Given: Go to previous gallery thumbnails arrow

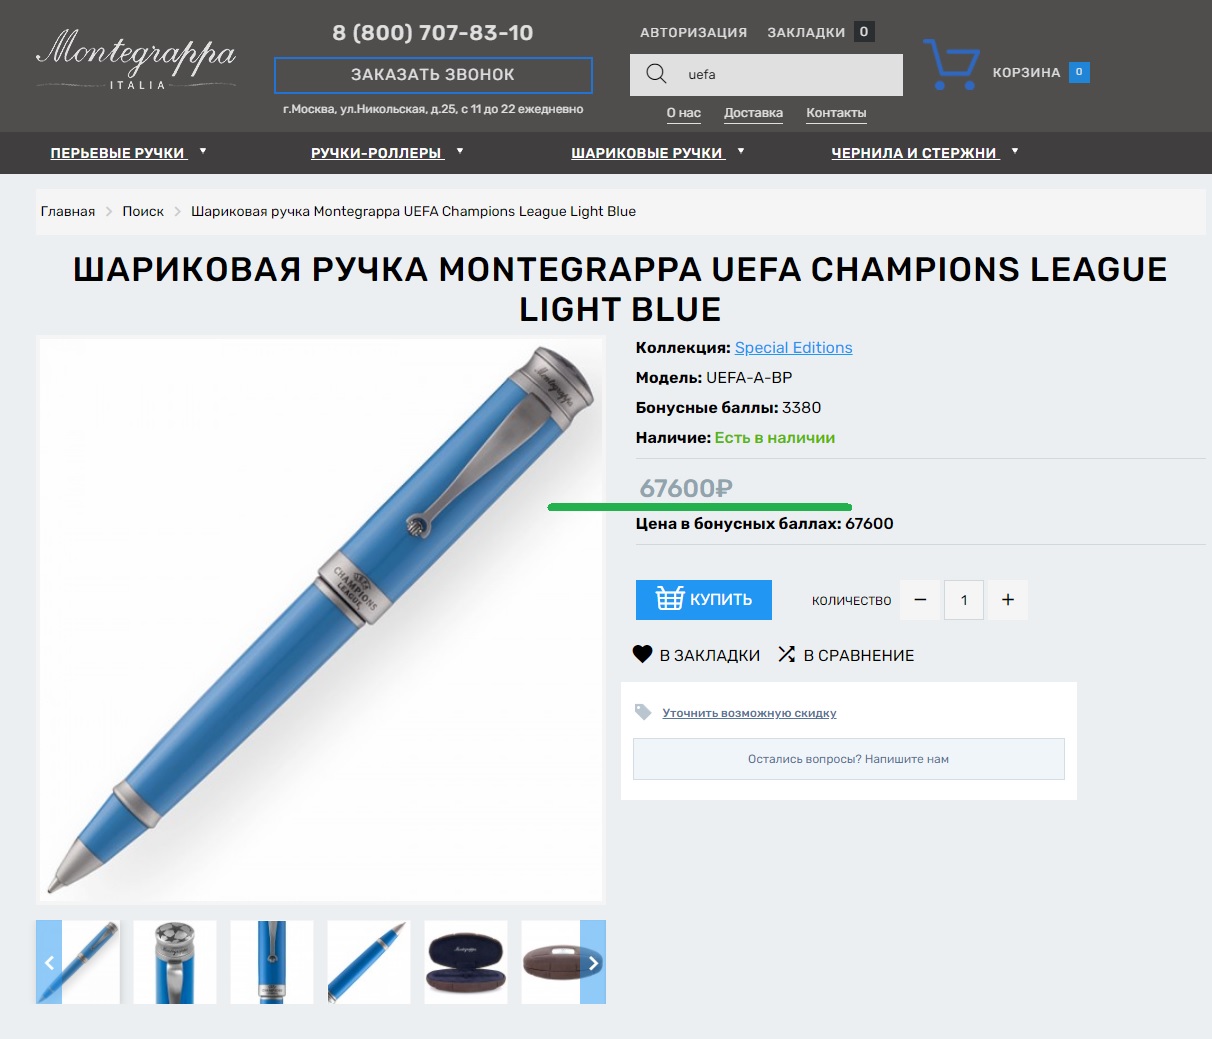Looking at the screenshot, I should click(49, 962).
